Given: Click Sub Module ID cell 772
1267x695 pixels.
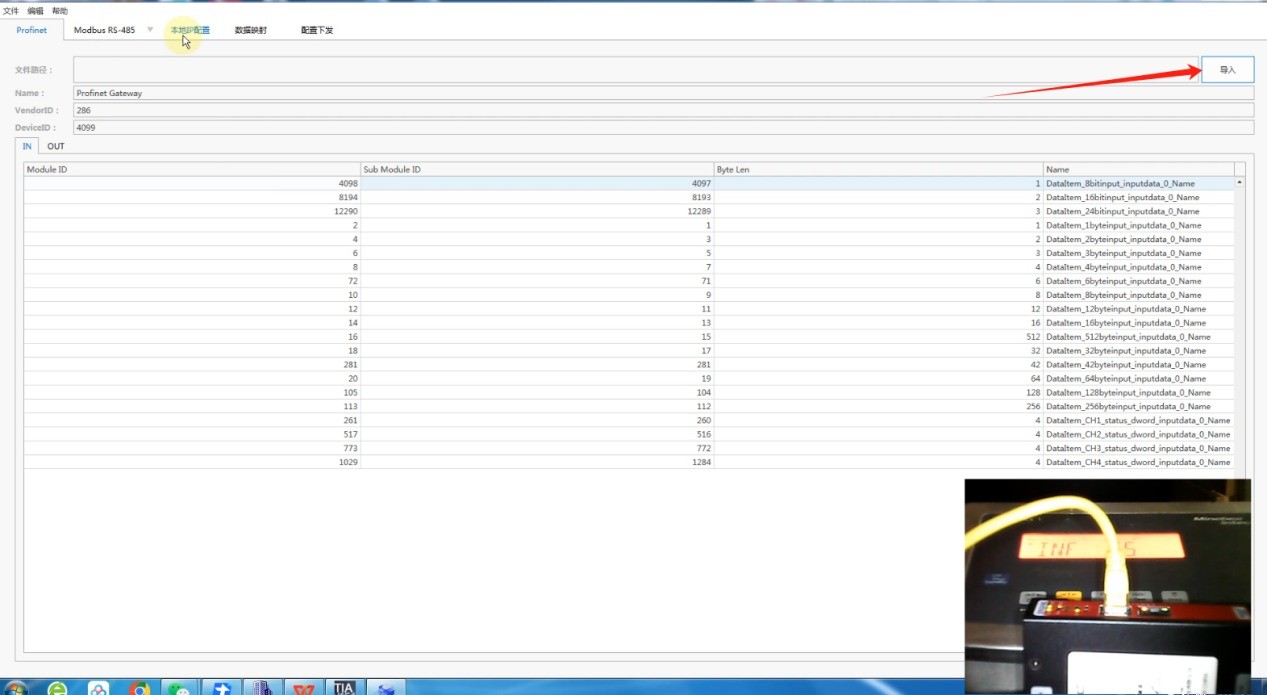Looking at the screenshot, I should pyautogui.click(x=537, y=449).
